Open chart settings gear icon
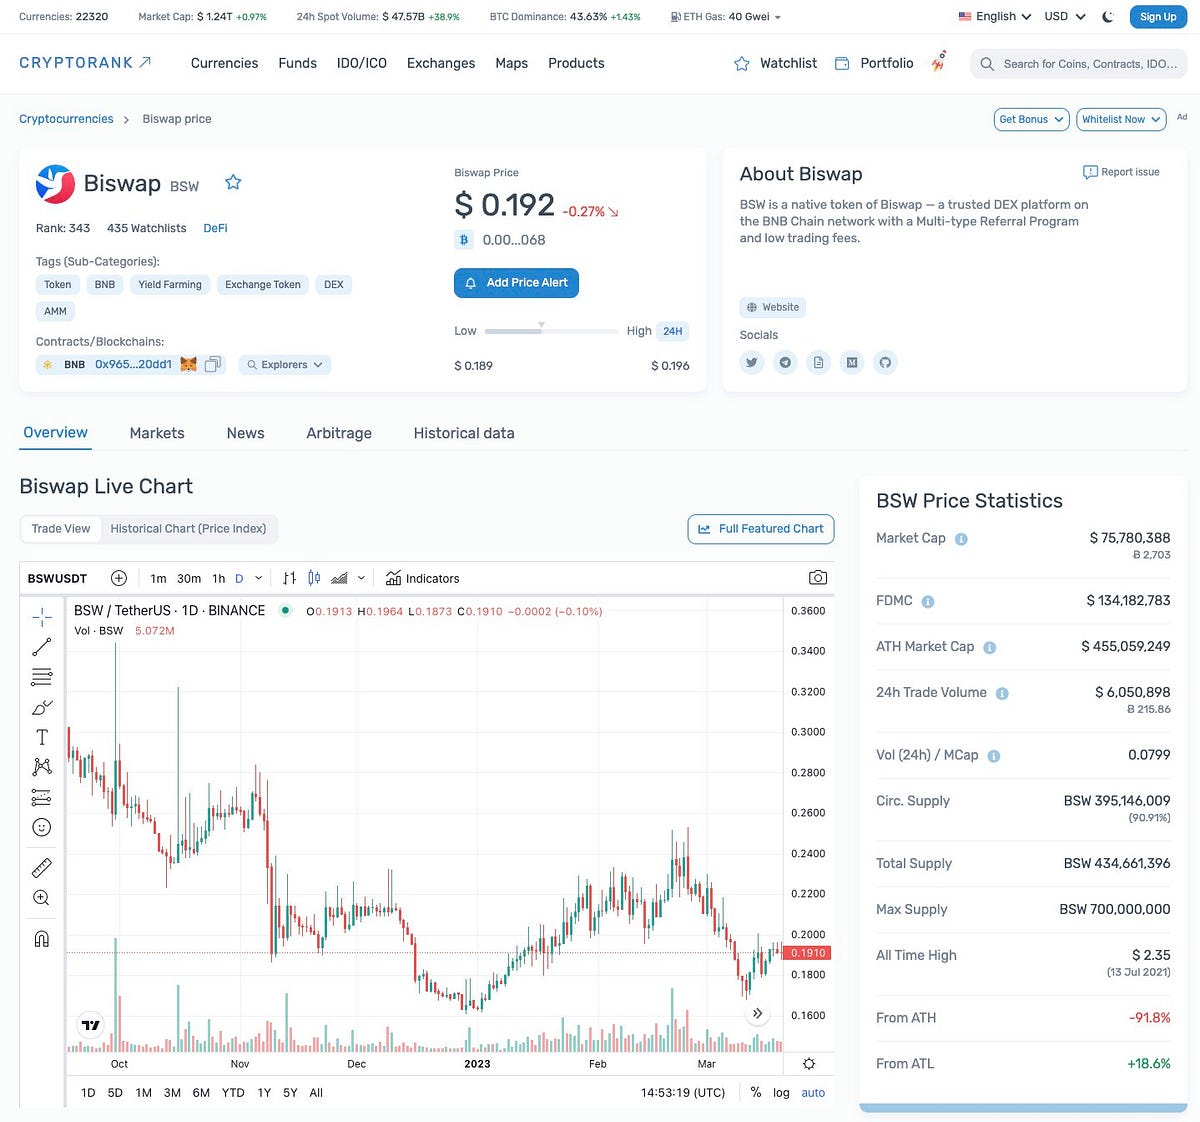 (809, 1064)
